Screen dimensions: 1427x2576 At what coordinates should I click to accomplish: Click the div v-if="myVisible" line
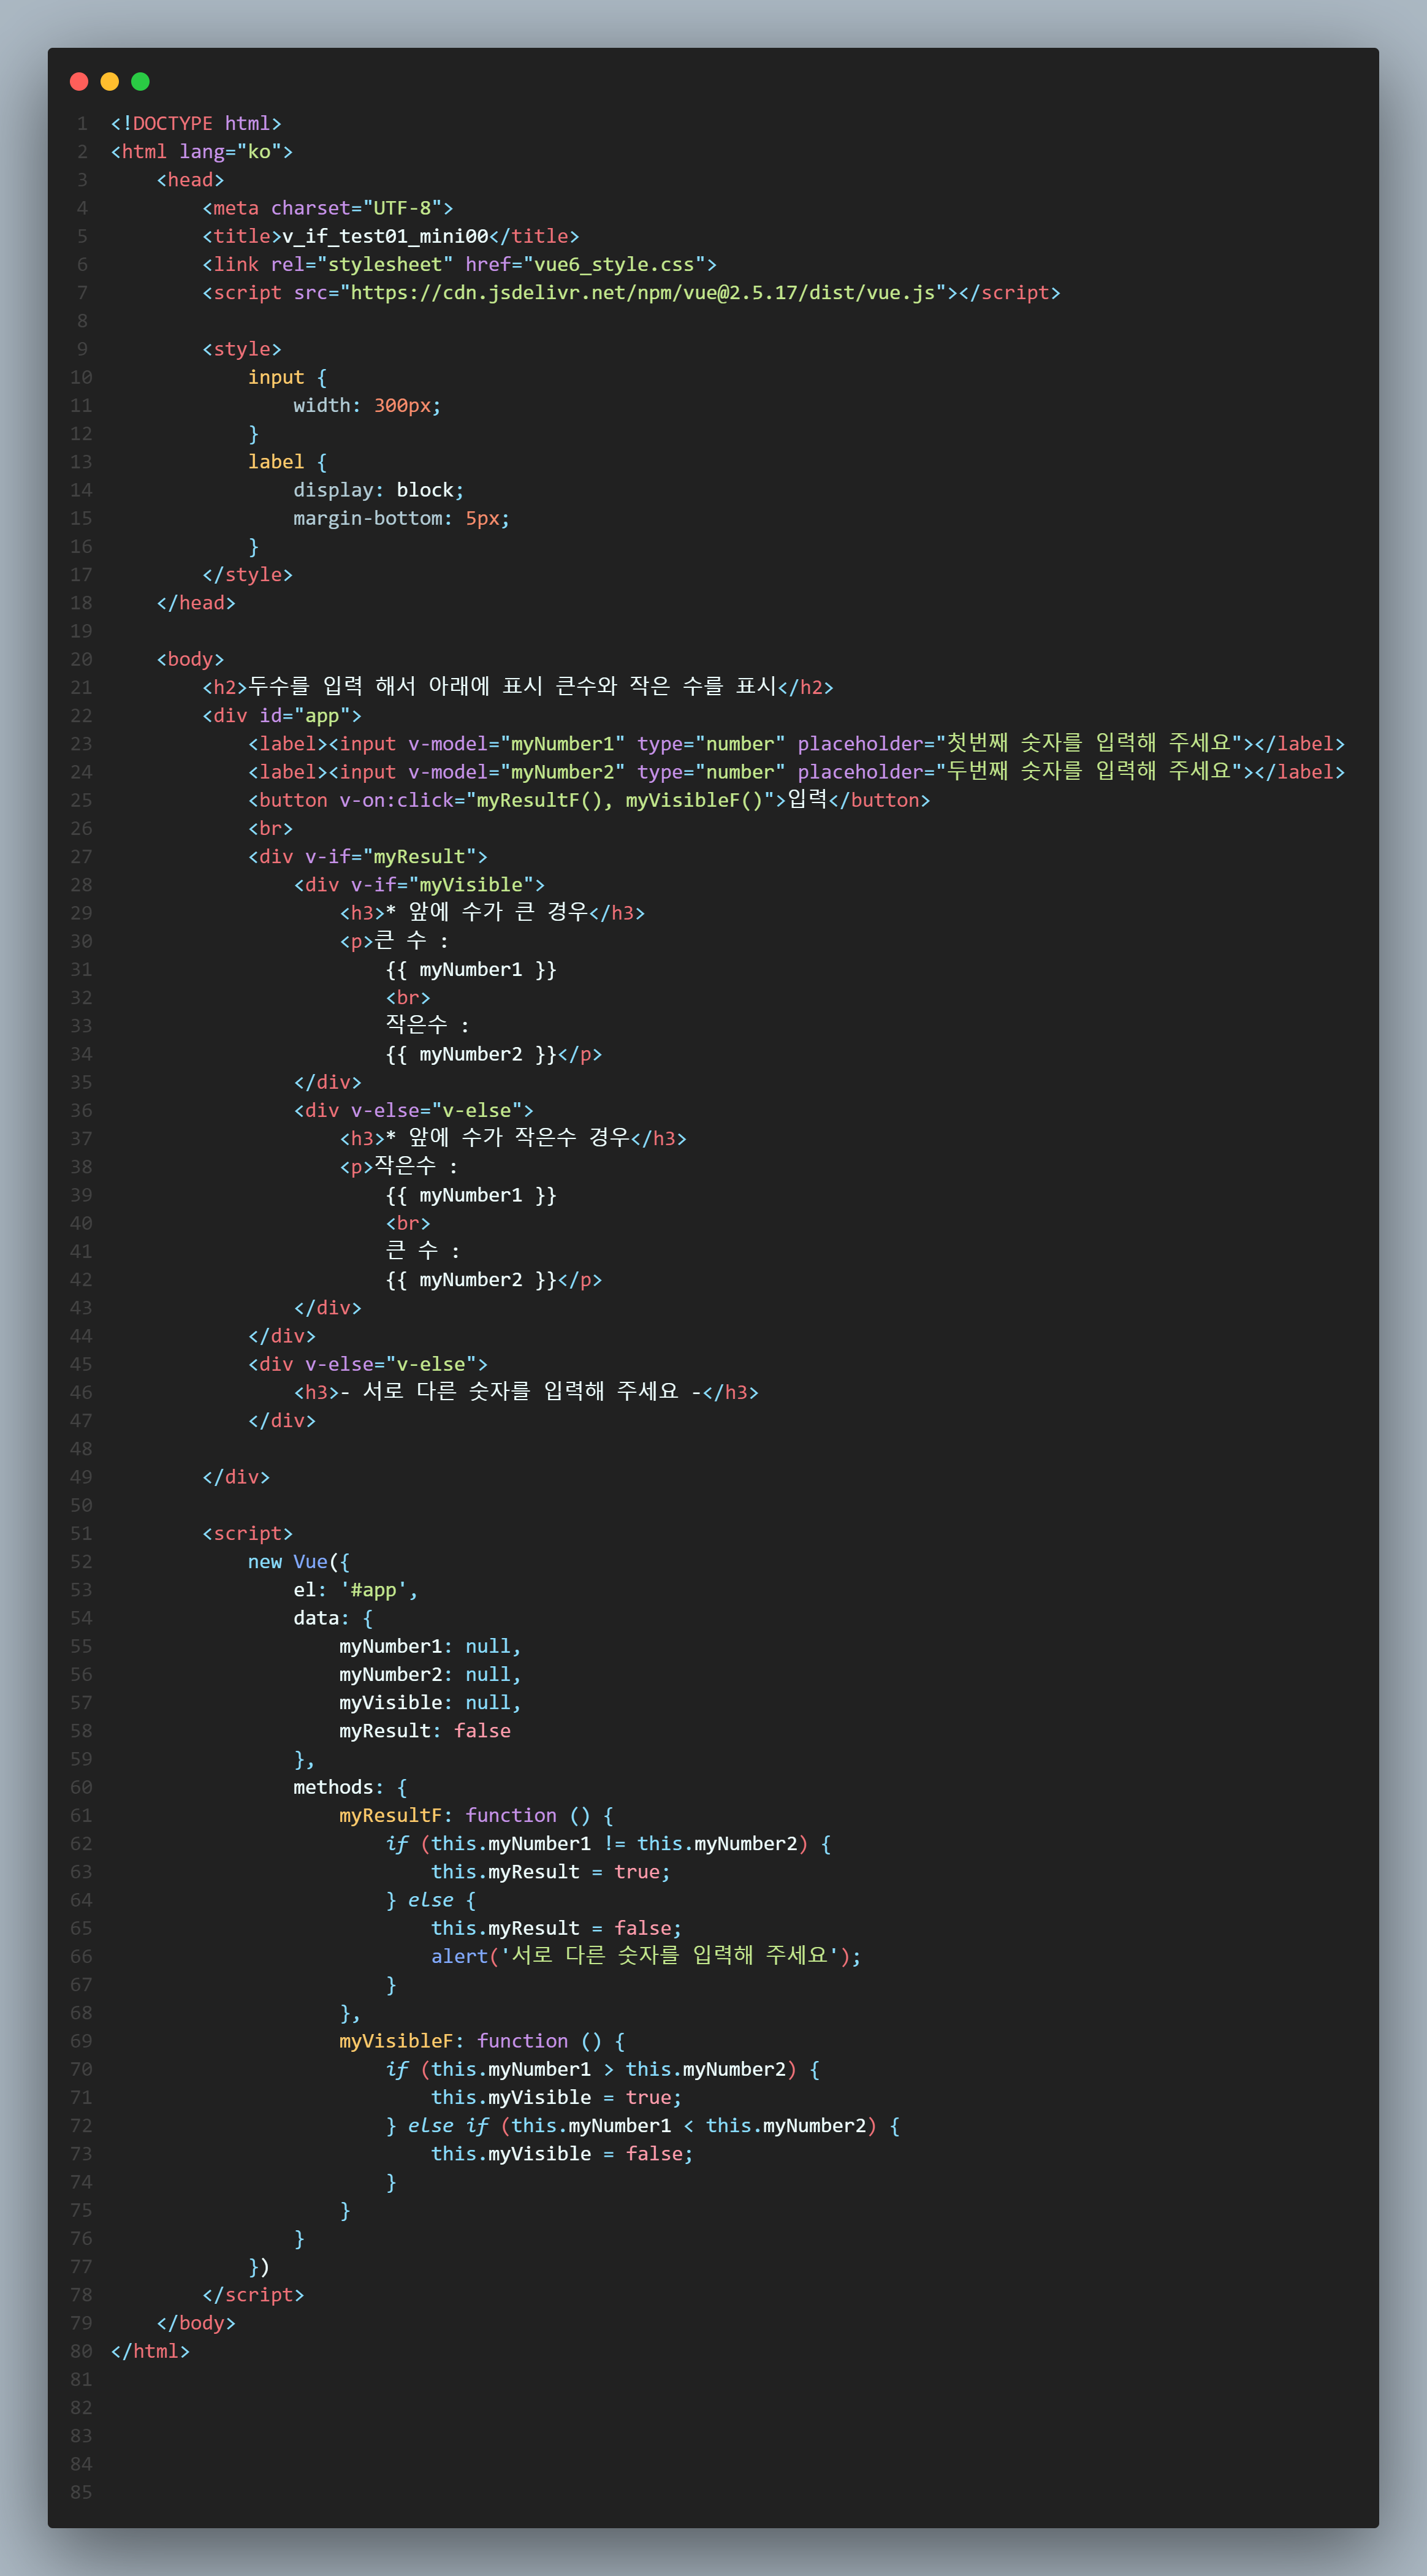click(x=420, y=885)
